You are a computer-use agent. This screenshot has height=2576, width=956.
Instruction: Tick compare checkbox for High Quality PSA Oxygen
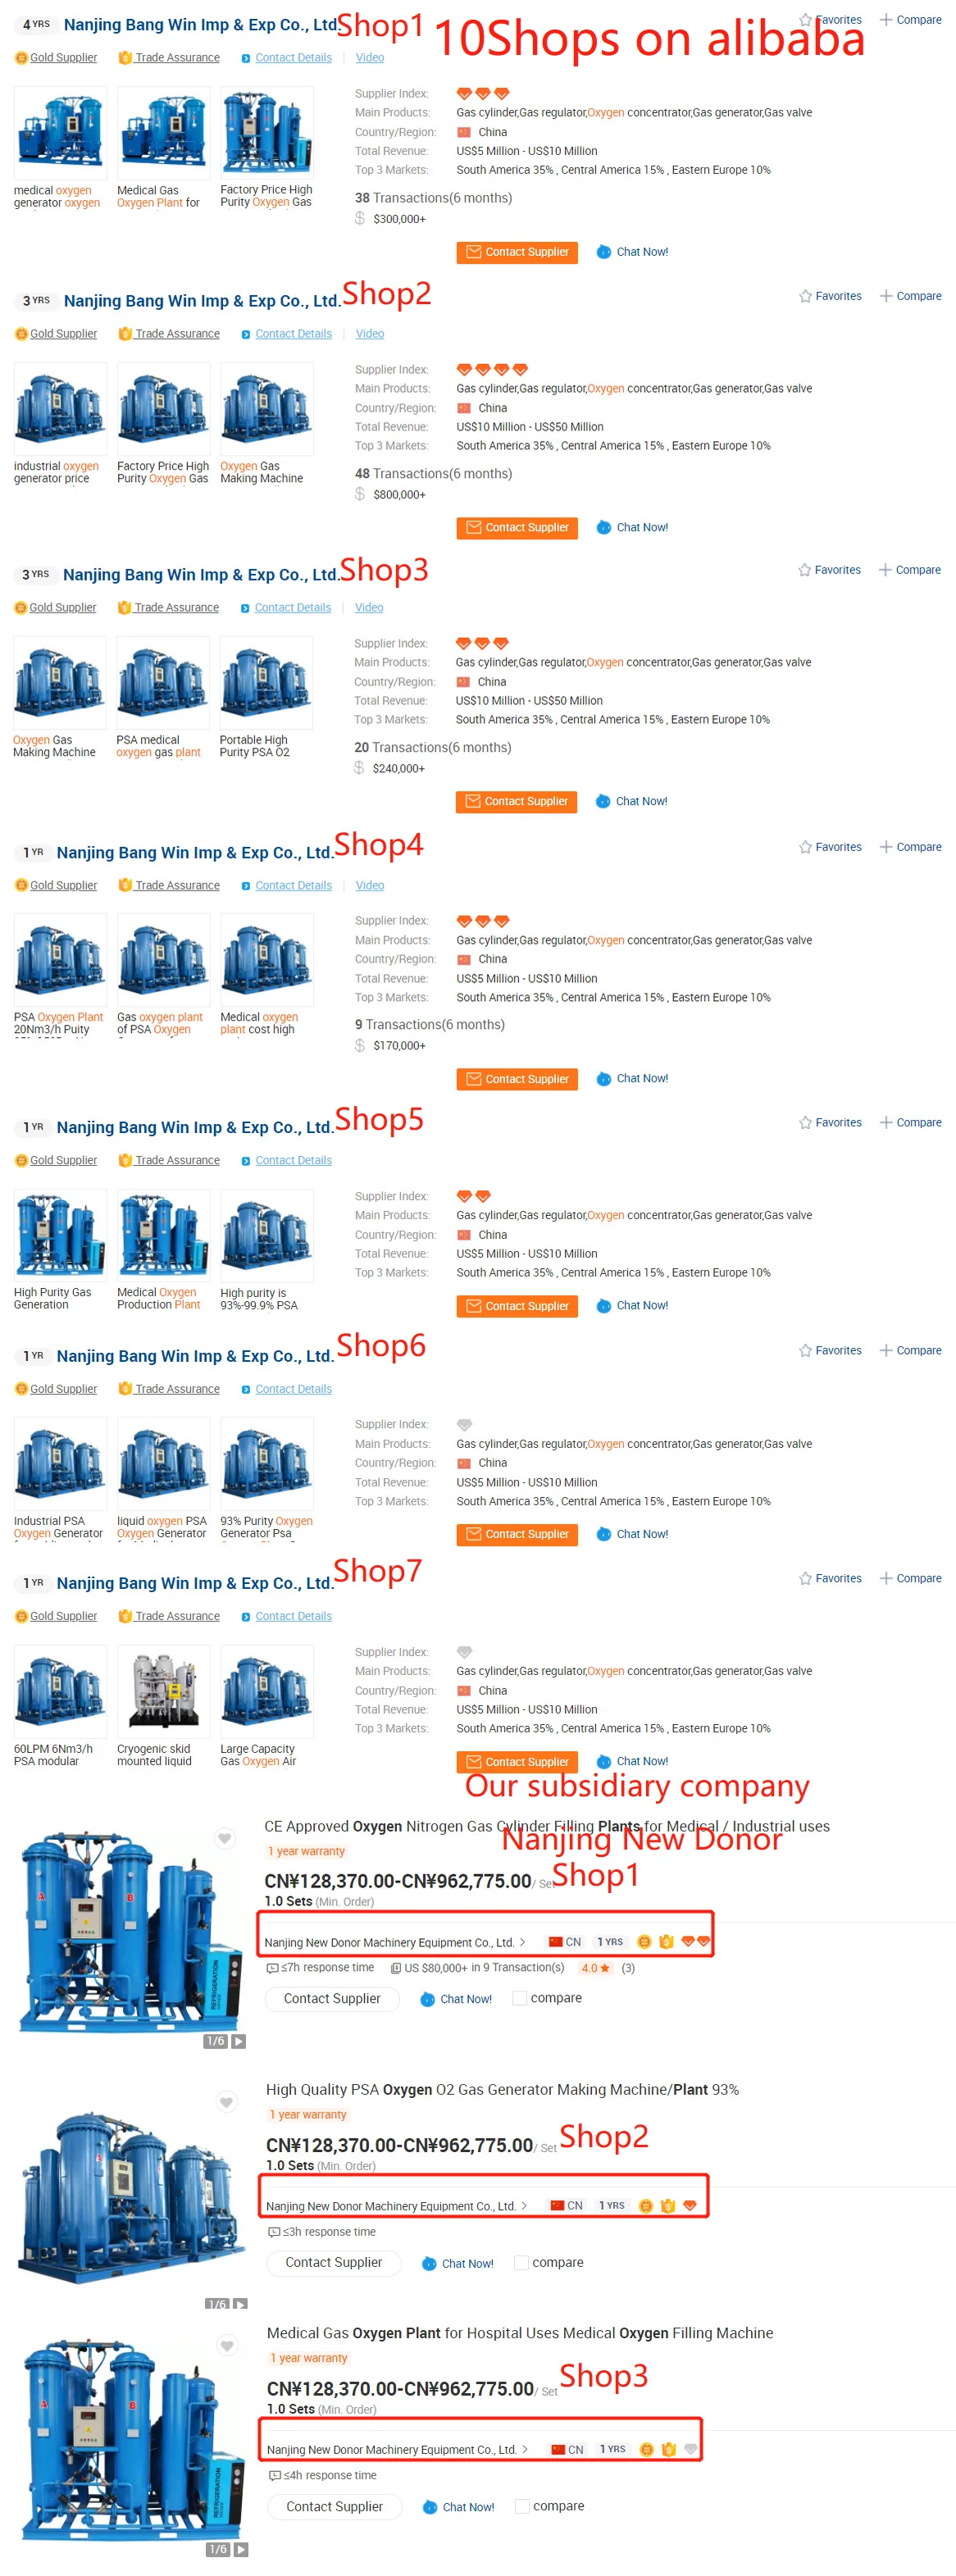[x=521, y=2262]
